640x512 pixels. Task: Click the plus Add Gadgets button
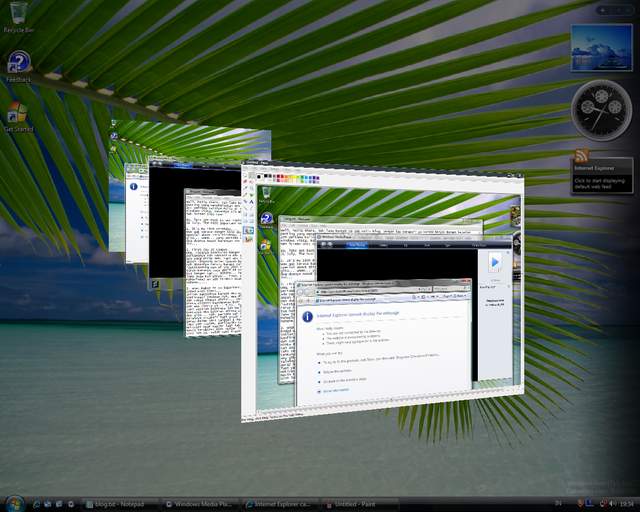[603, 10]
